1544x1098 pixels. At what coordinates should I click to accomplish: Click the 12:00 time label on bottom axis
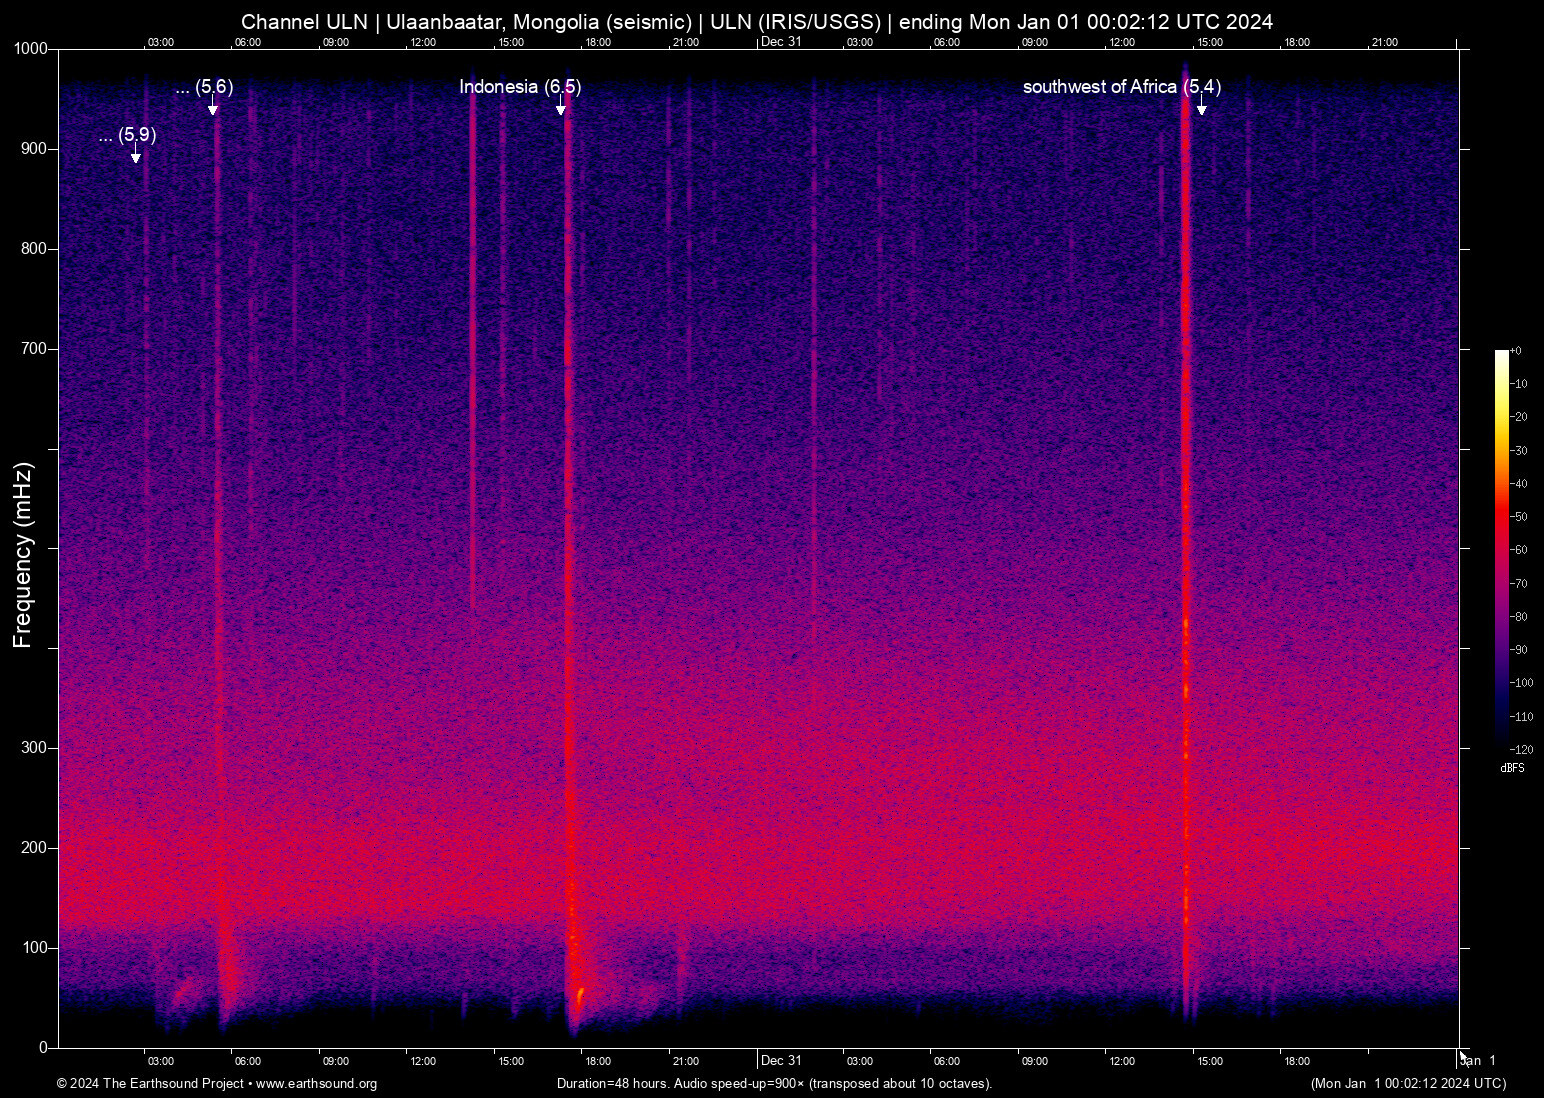point(423,1060)
